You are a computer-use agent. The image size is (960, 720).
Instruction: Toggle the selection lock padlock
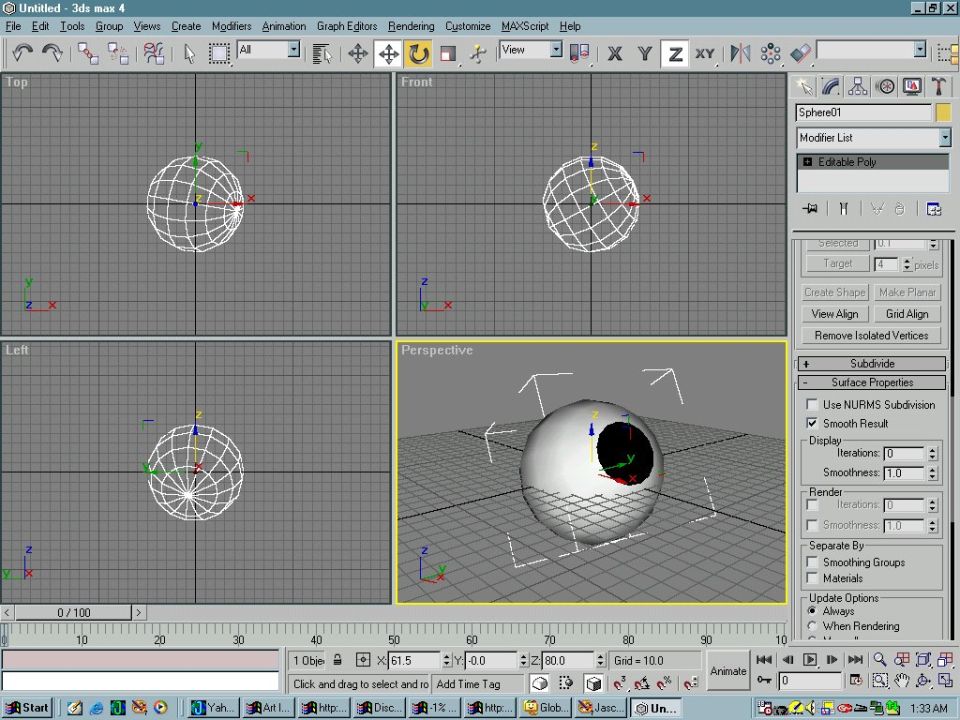coord(337,660)
